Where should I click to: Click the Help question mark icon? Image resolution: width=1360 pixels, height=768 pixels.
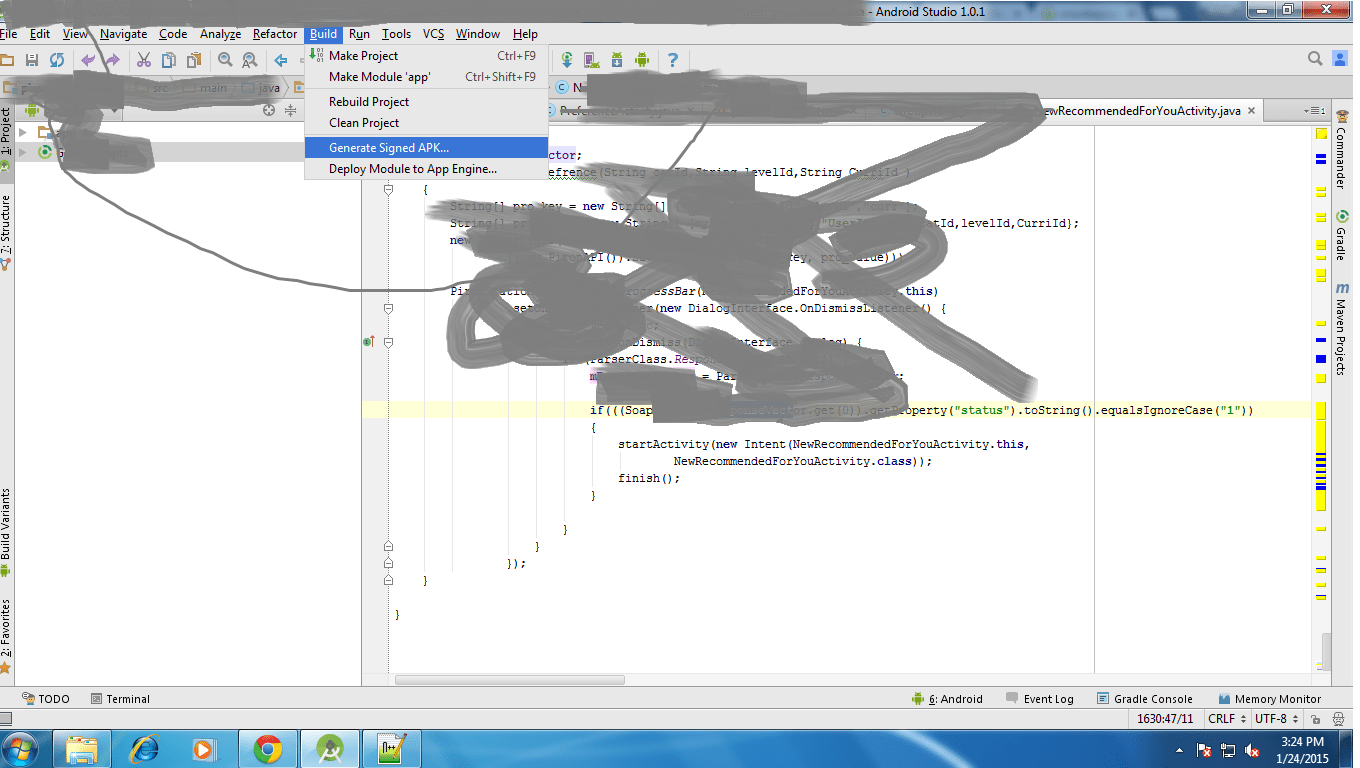[x=673, y=60]
